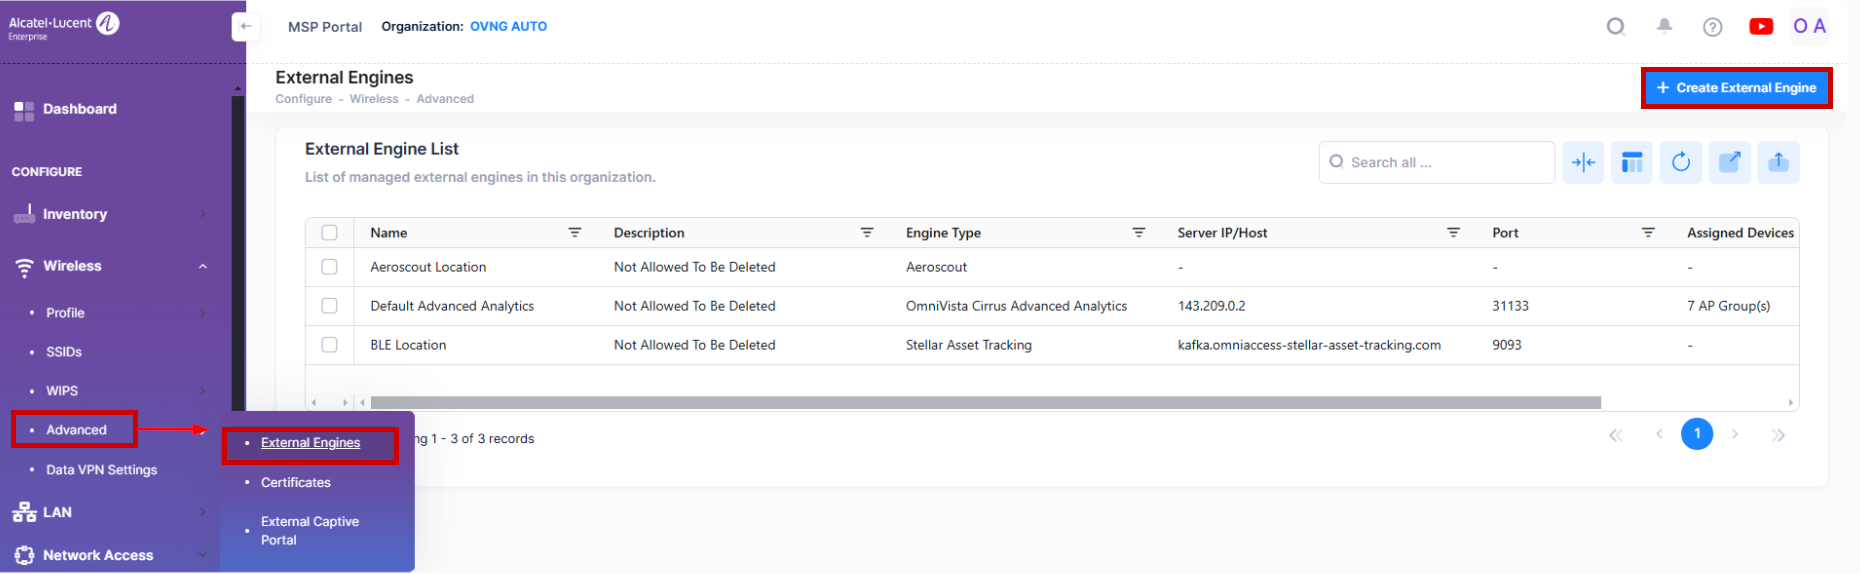Screen dimensions: 1860x574
Task: Open the Name column filter menu
Action: (x=575, y=233)
